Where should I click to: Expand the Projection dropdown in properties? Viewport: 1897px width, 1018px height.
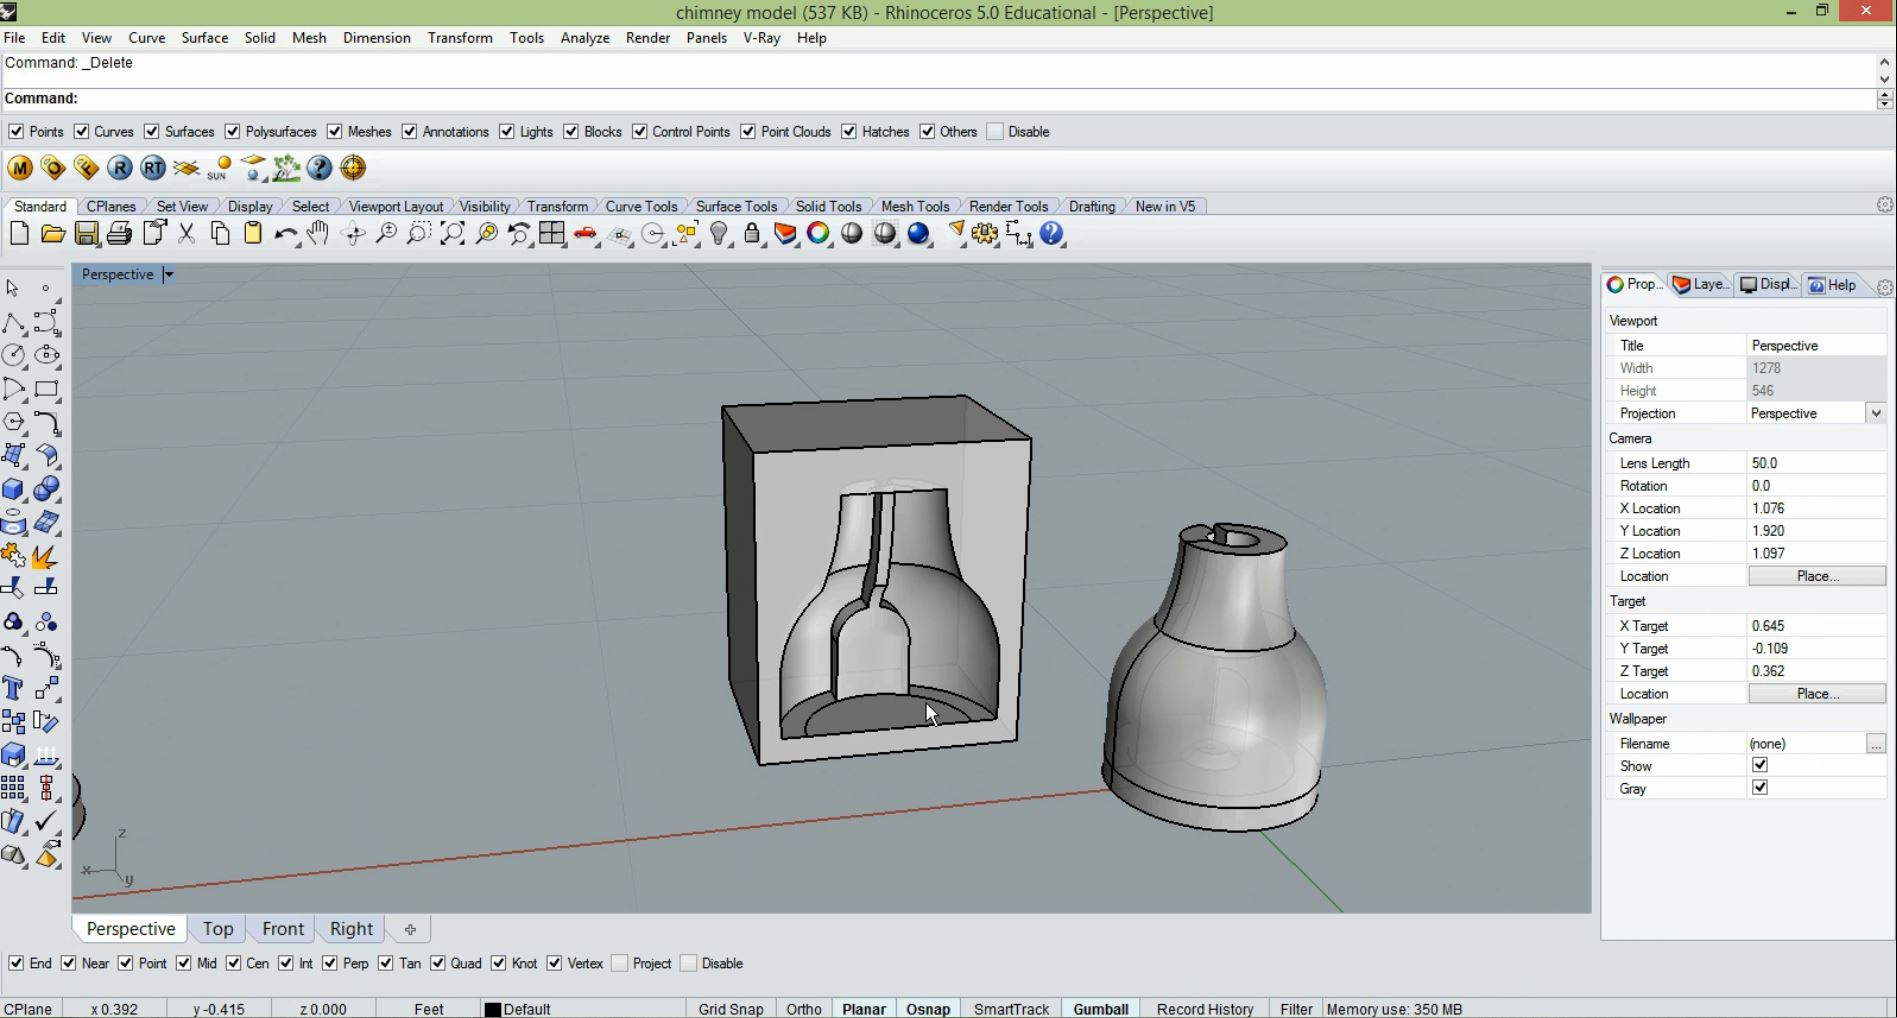[x=1875, y=413]
